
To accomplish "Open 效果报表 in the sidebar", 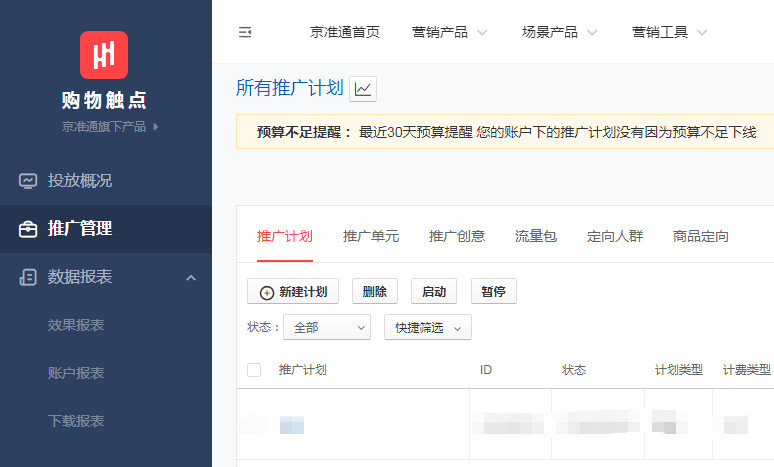I will (x=76, y=325).
